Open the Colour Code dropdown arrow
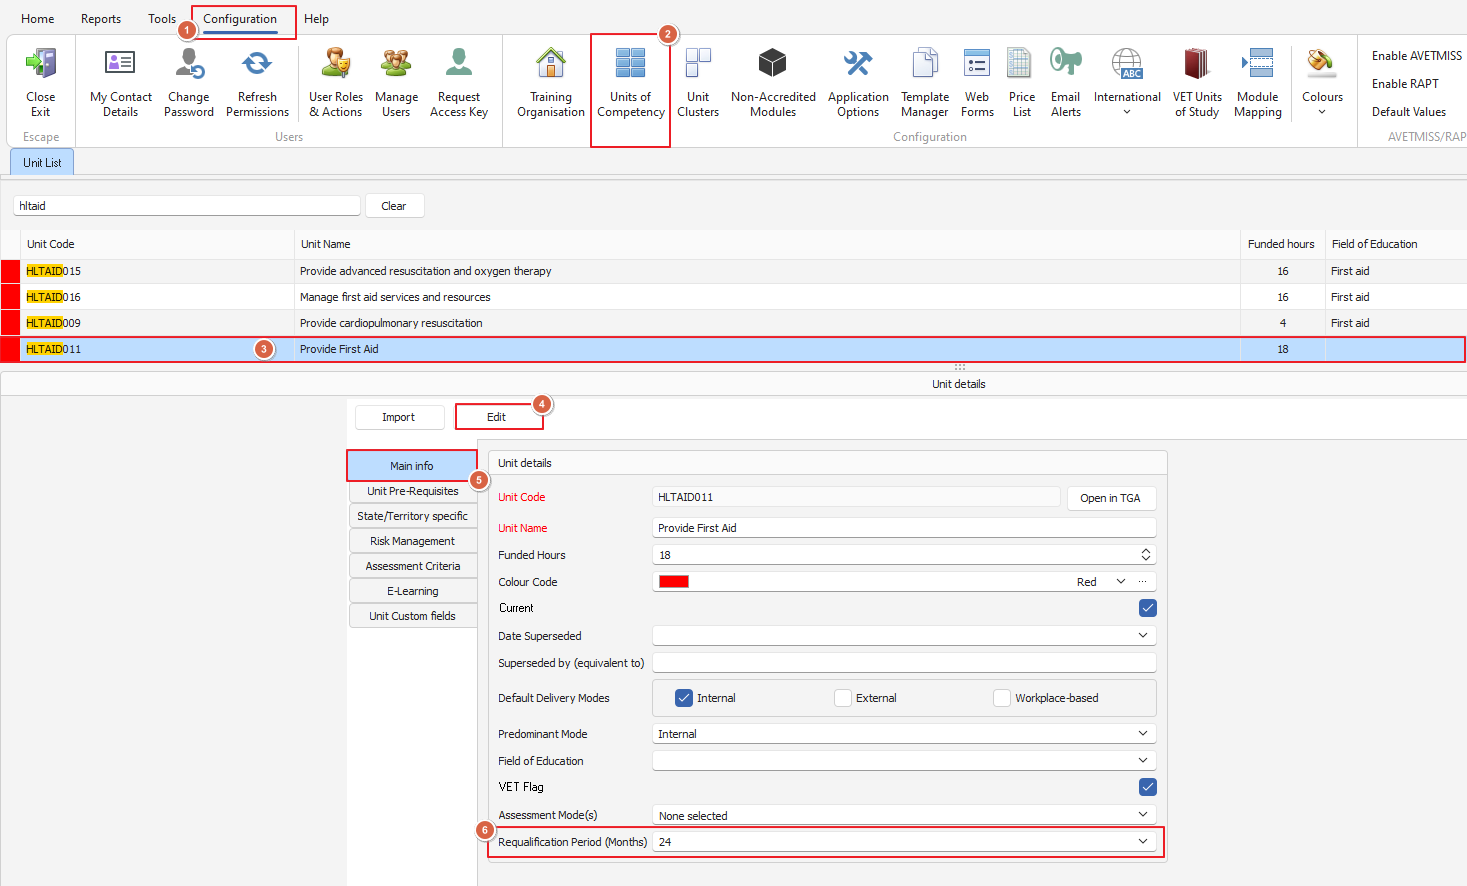 [x=1121, y=582]
